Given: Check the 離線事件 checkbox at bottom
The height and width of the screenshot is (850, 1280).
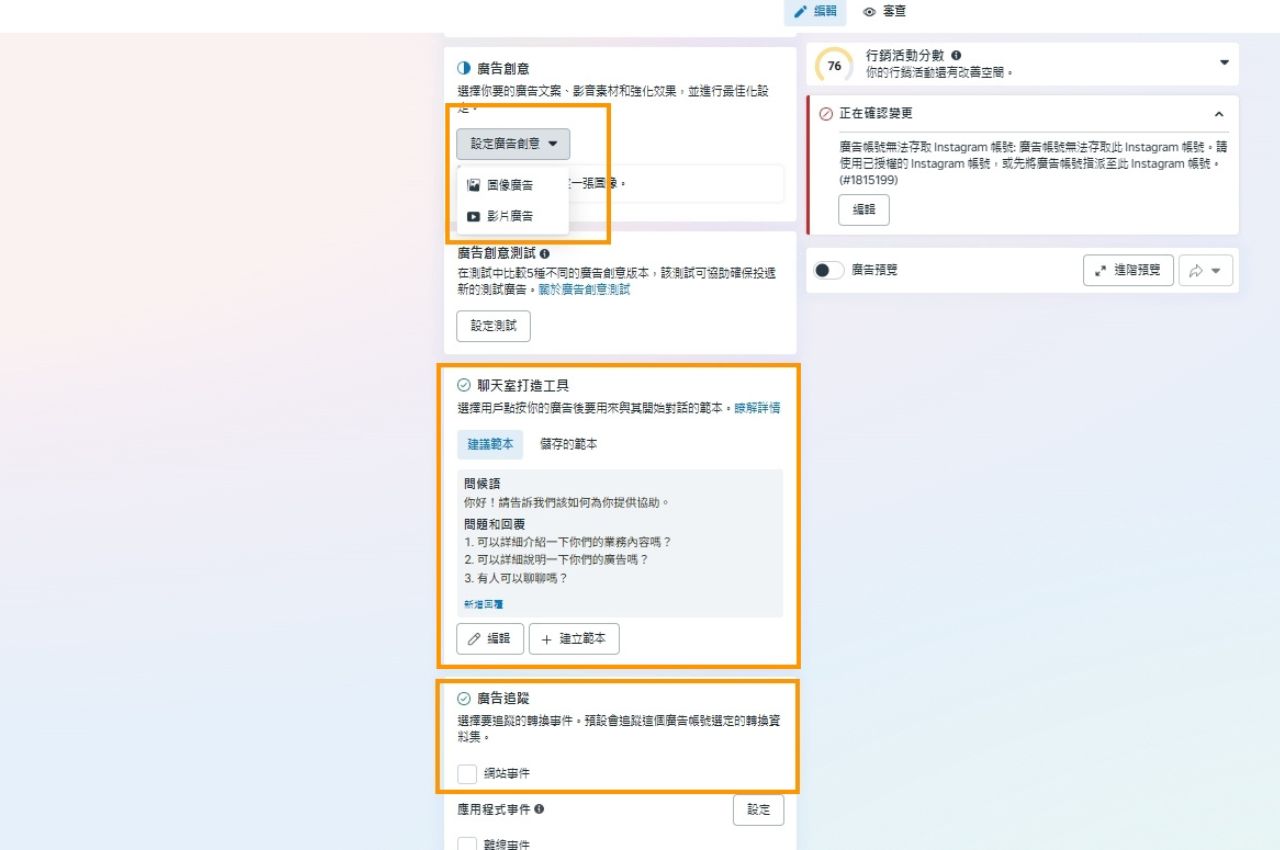Looking at the screenshot, I should point(466,845).
